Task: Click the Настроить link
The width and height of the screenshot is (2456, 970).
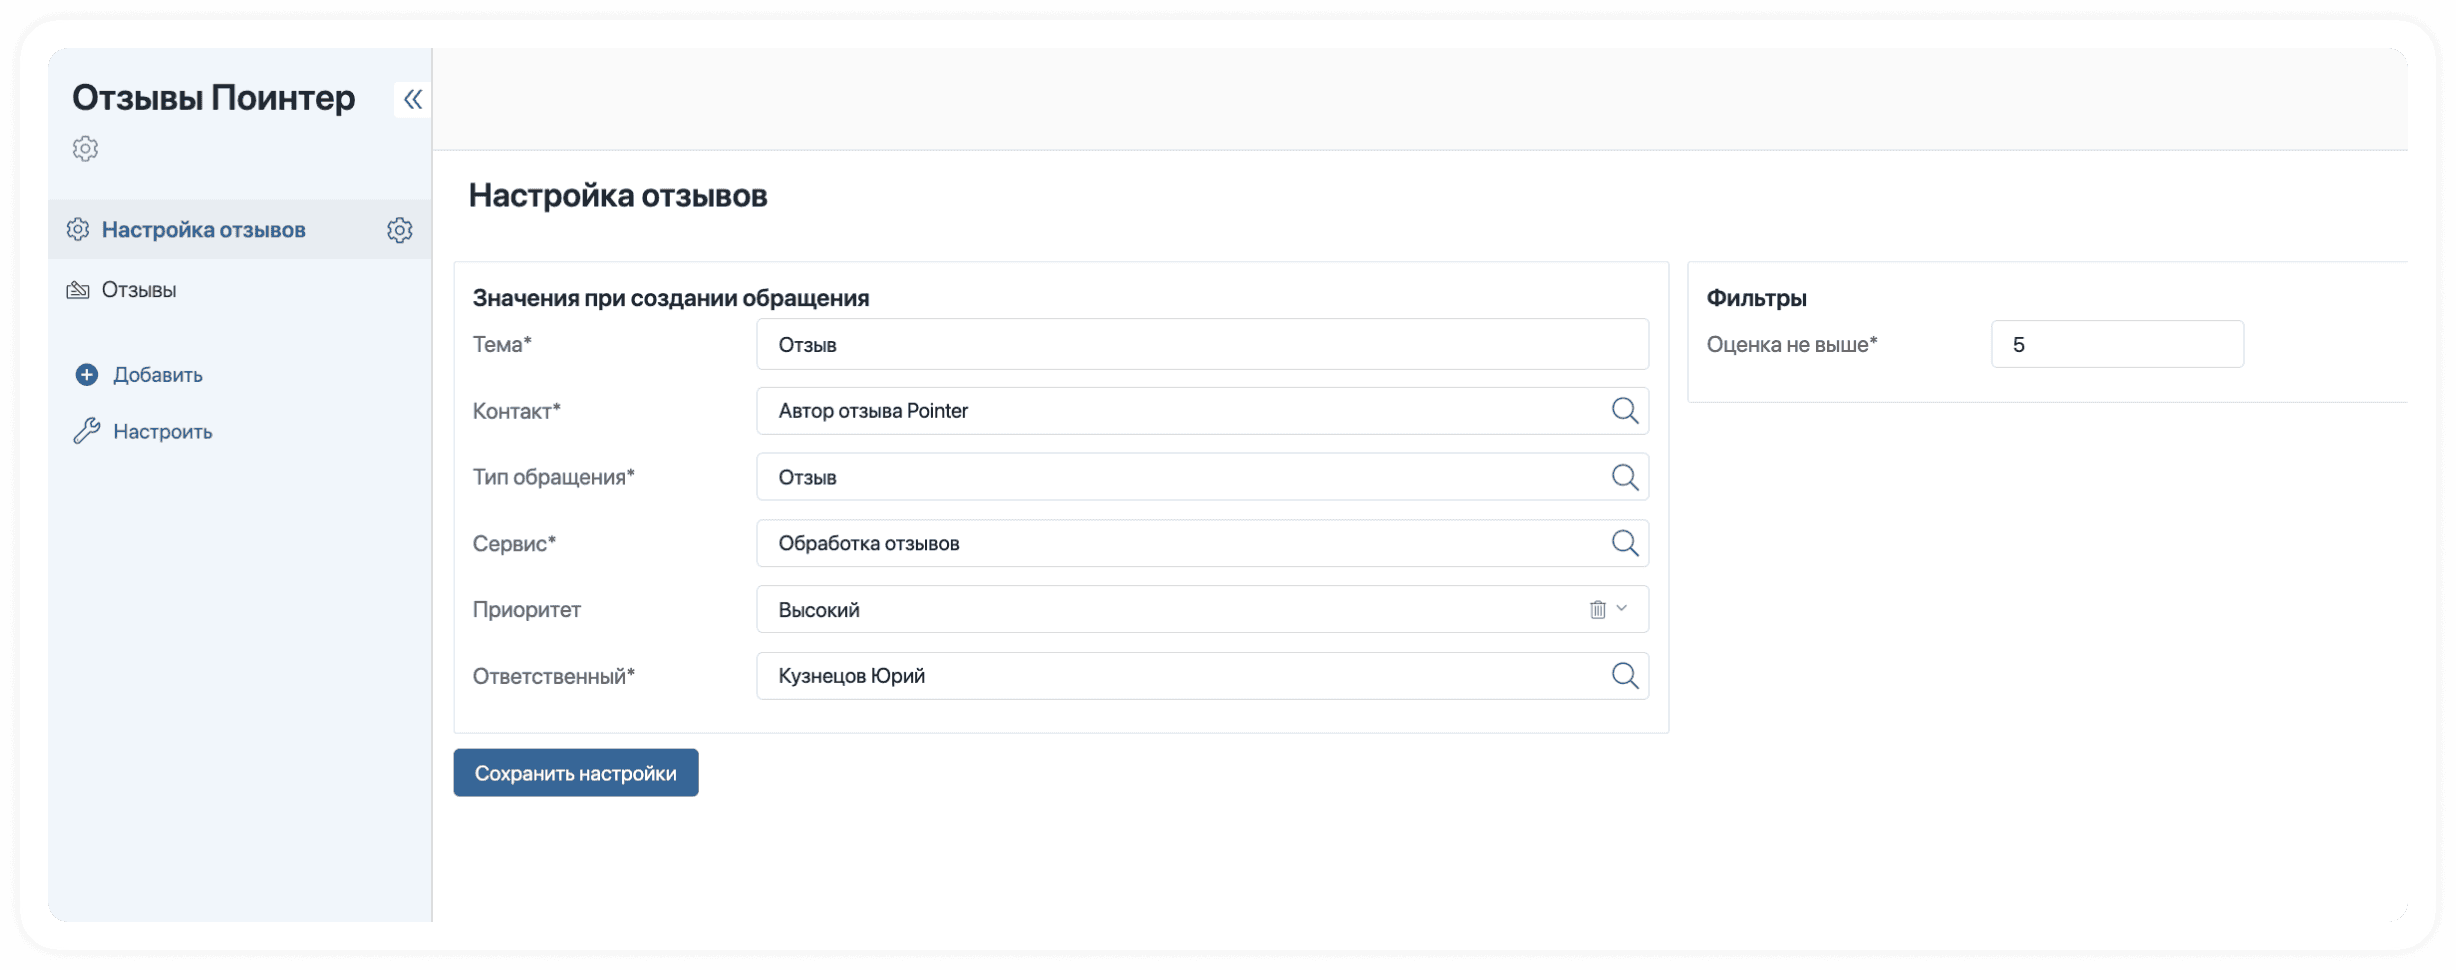Action: (x=162, y=432)
